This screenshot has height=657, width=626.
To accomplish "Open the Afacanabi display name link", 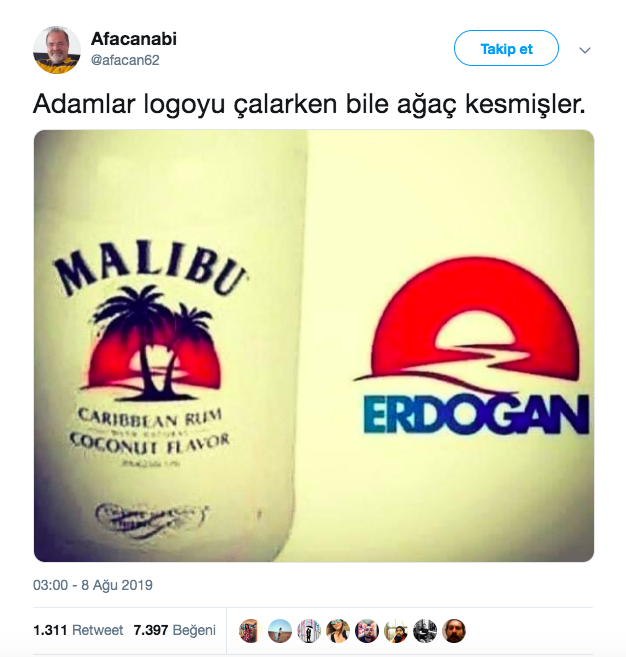I will click(134, 39).
